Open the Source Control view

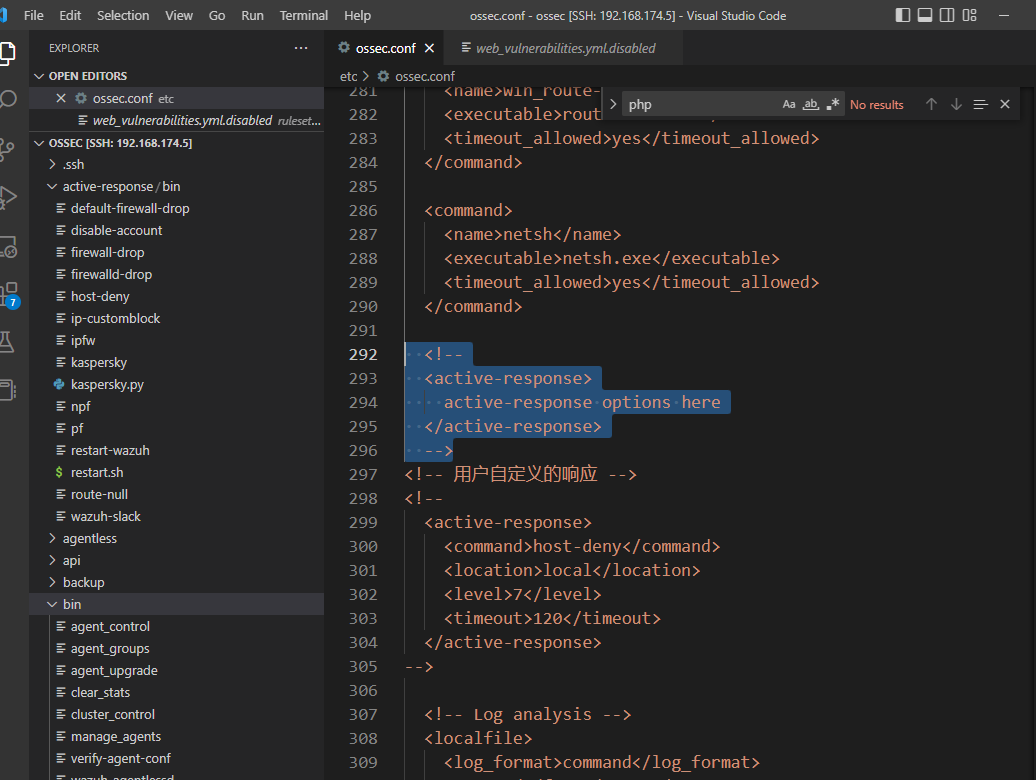point(7,149)
